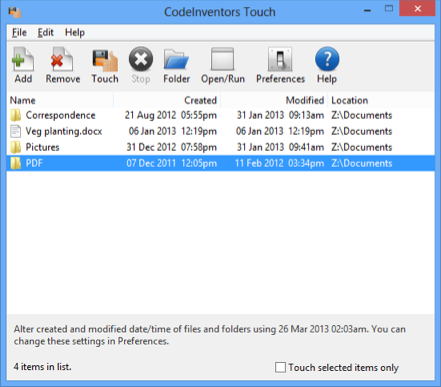Click the greyed-out Stop icon
The height and width of the screenshot is (387, 441).
(141, 59)
